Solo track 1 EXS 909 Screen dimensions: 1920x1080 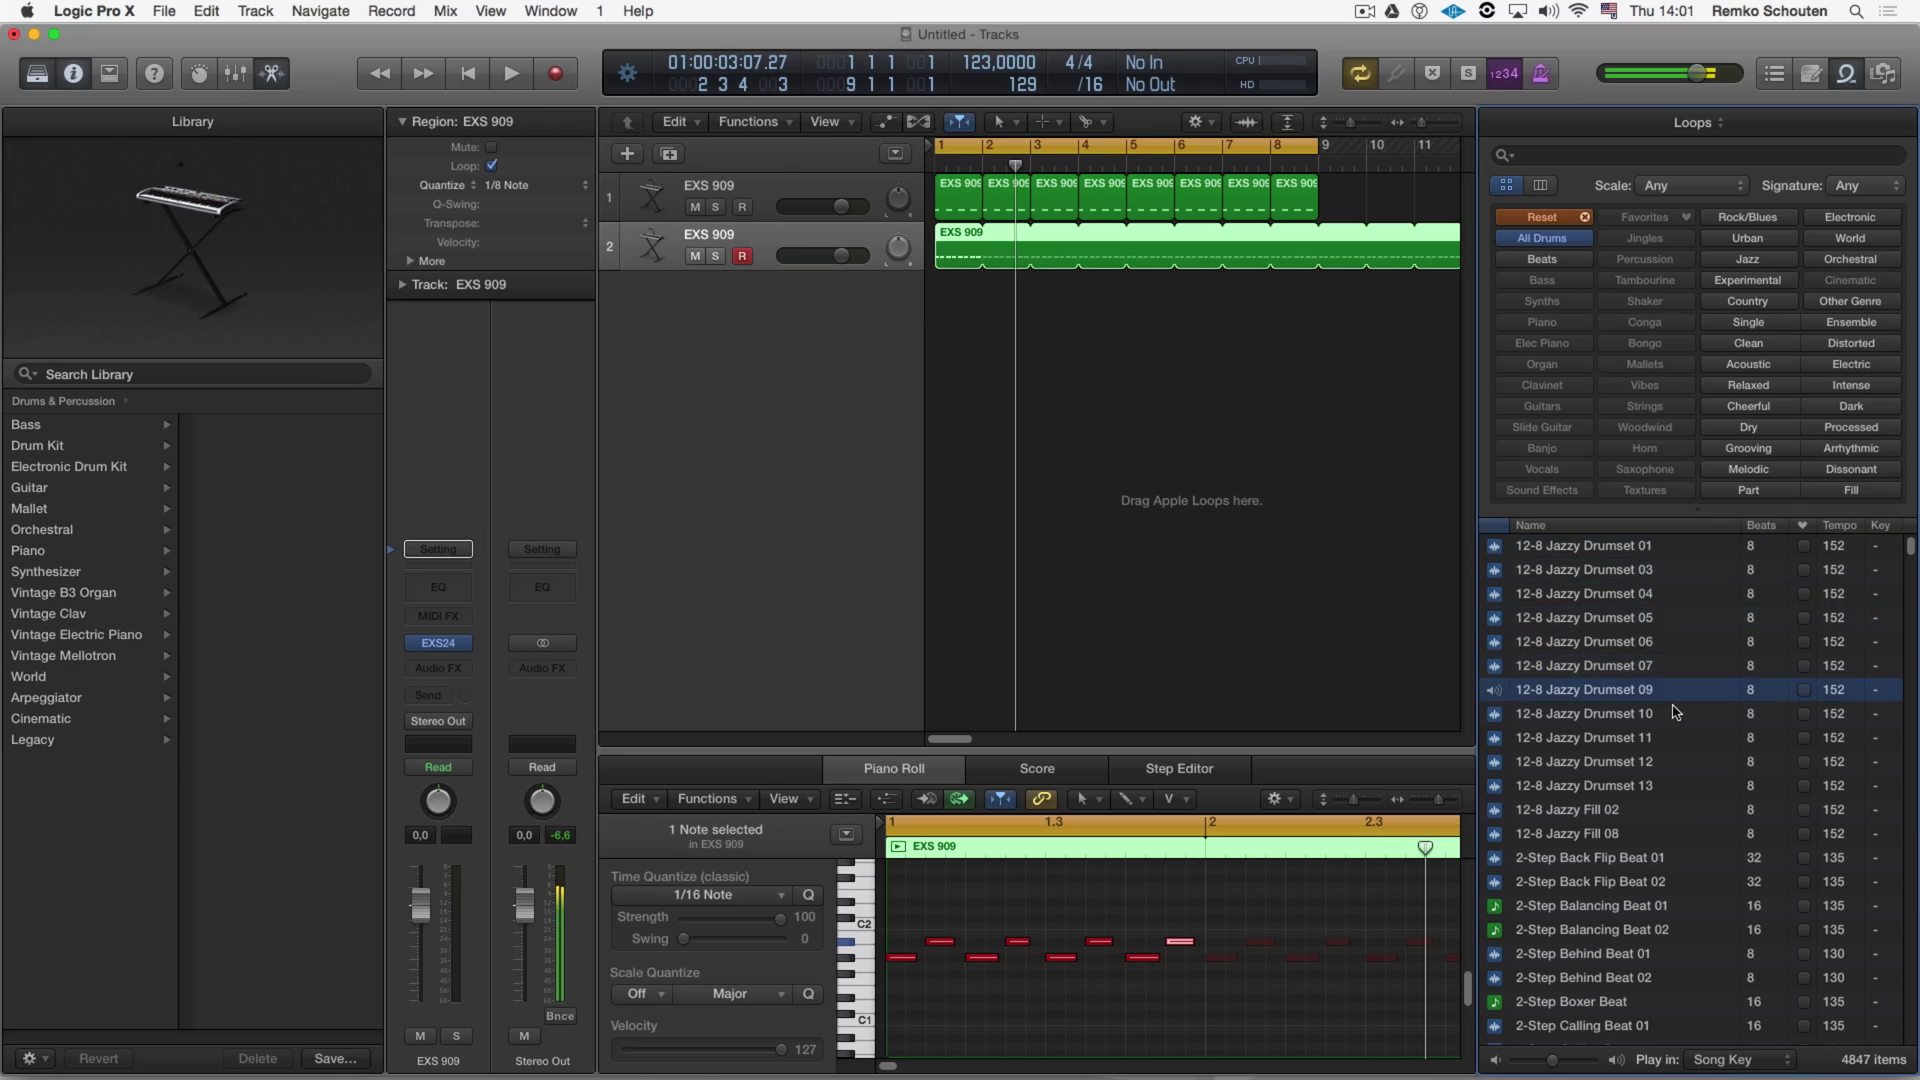click(x=715, y=207)
